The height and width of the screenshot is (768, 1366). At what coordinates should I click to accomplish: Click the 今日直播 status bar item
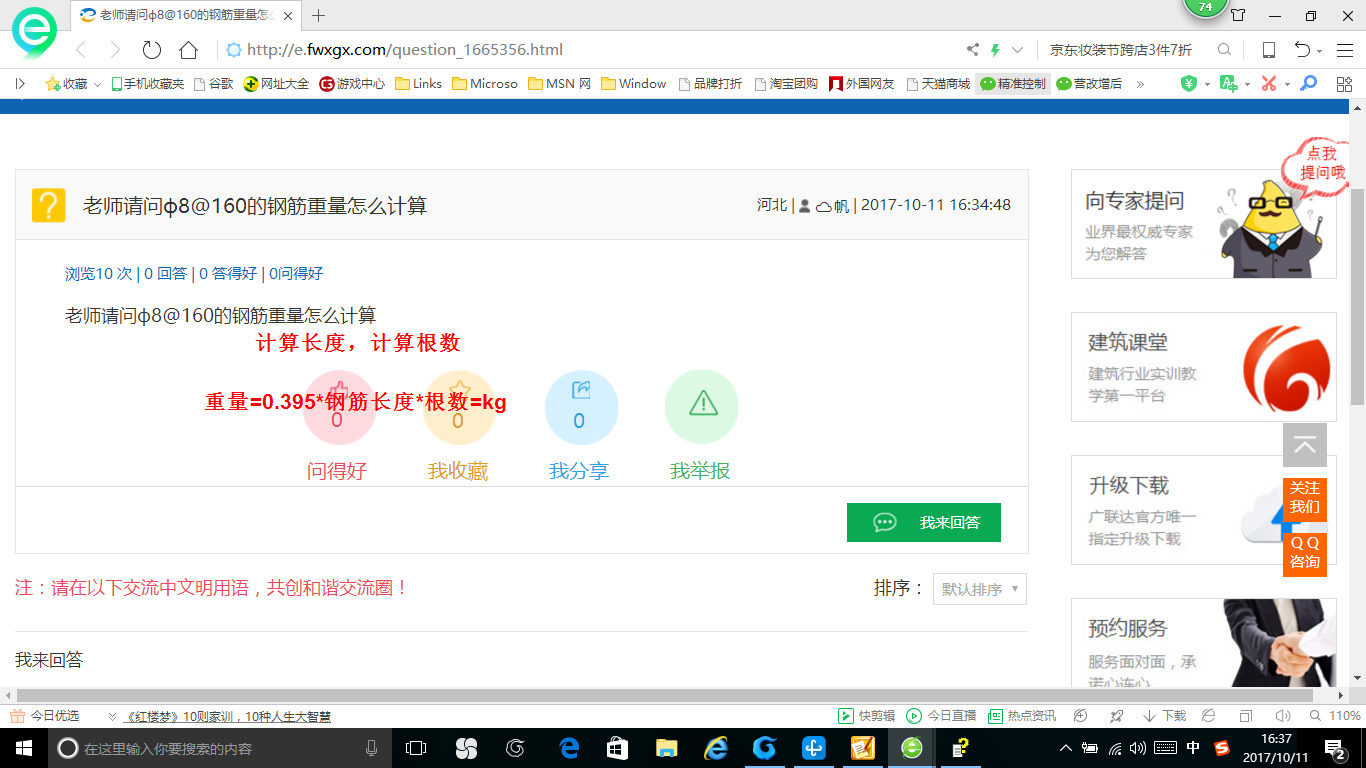point(941,716)
